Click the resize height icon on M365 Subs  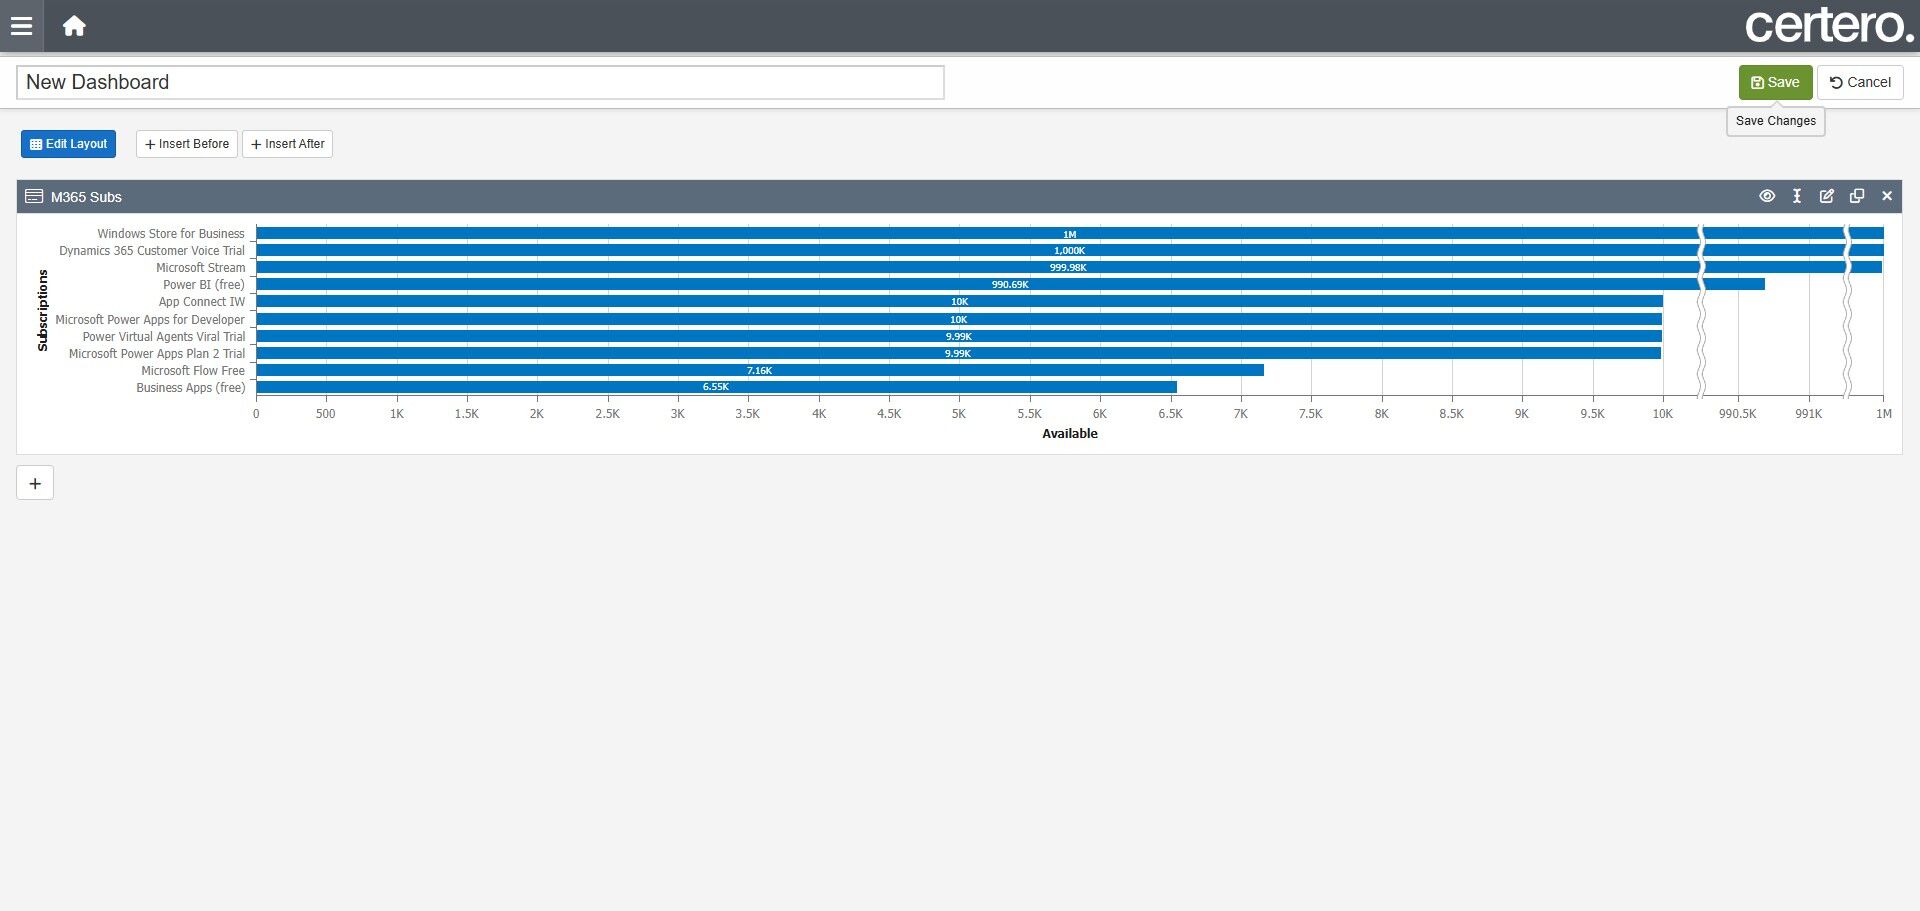coord(1797,196)
